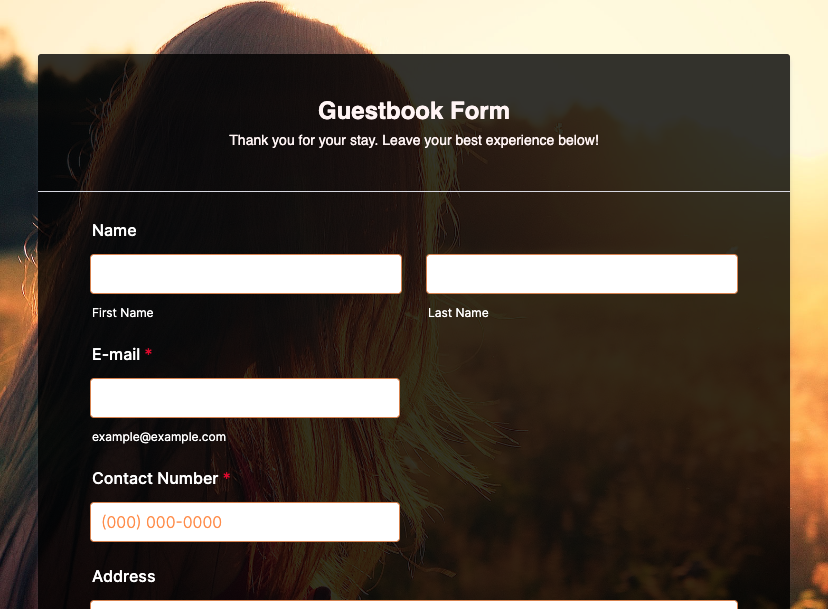
Task: Click the horizontal divider below the header
Action: tap(414, 191)
